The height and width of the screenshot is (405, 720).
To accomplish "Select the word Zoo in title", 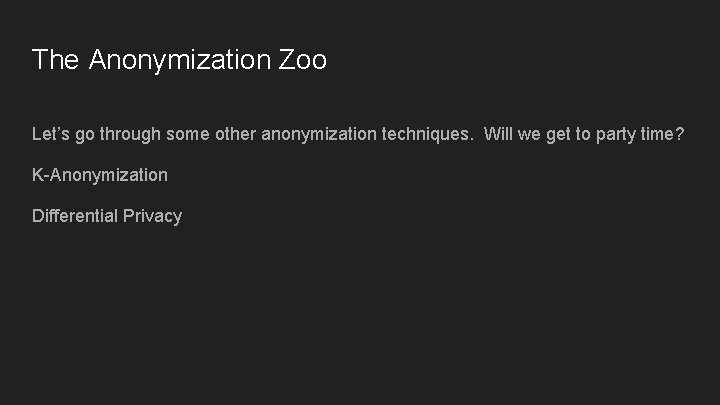I will click(303, 60).
